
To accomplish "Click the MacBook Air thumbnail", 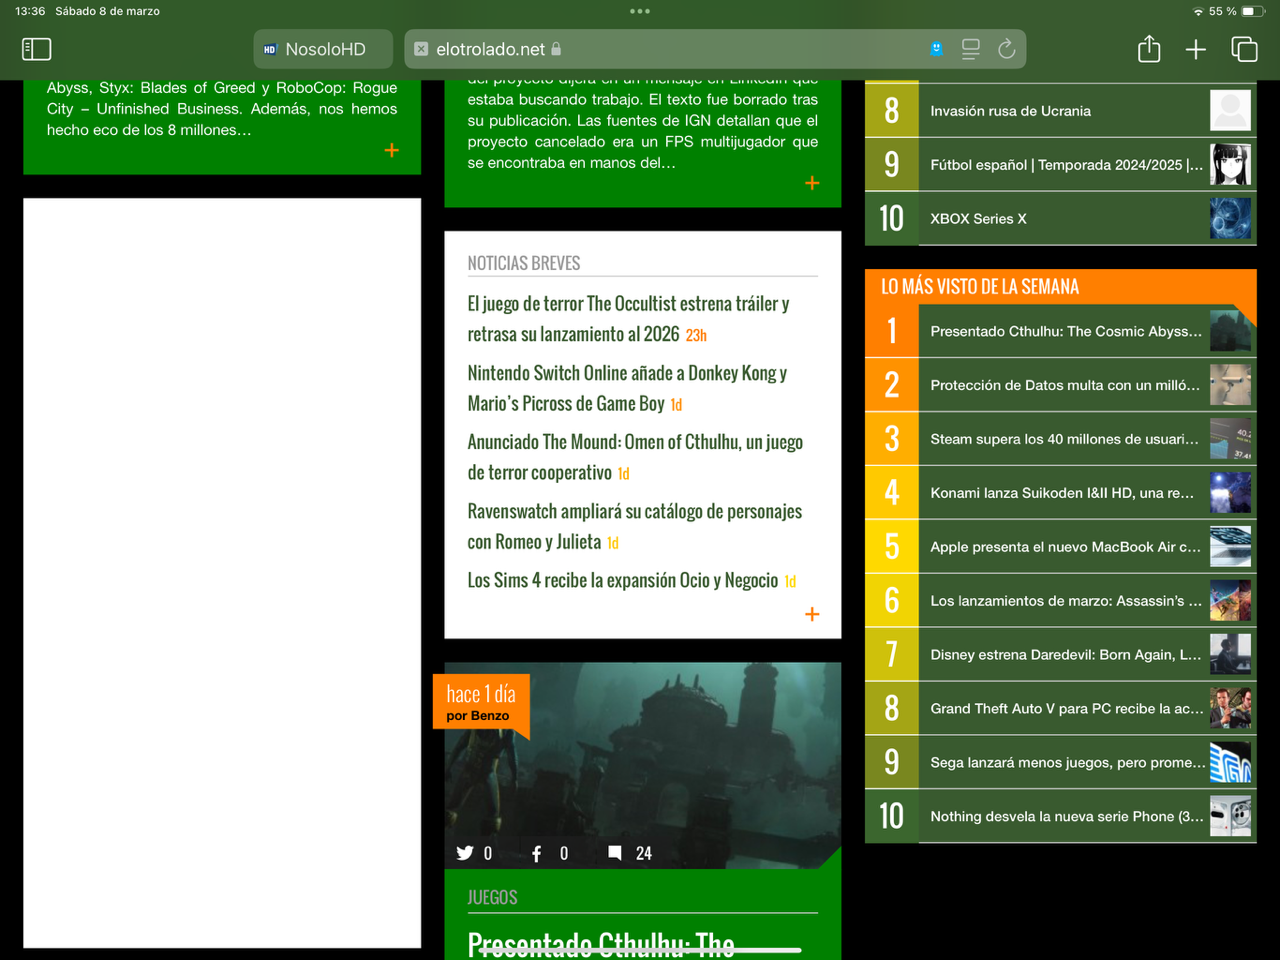I will [x=1230, y=546].
